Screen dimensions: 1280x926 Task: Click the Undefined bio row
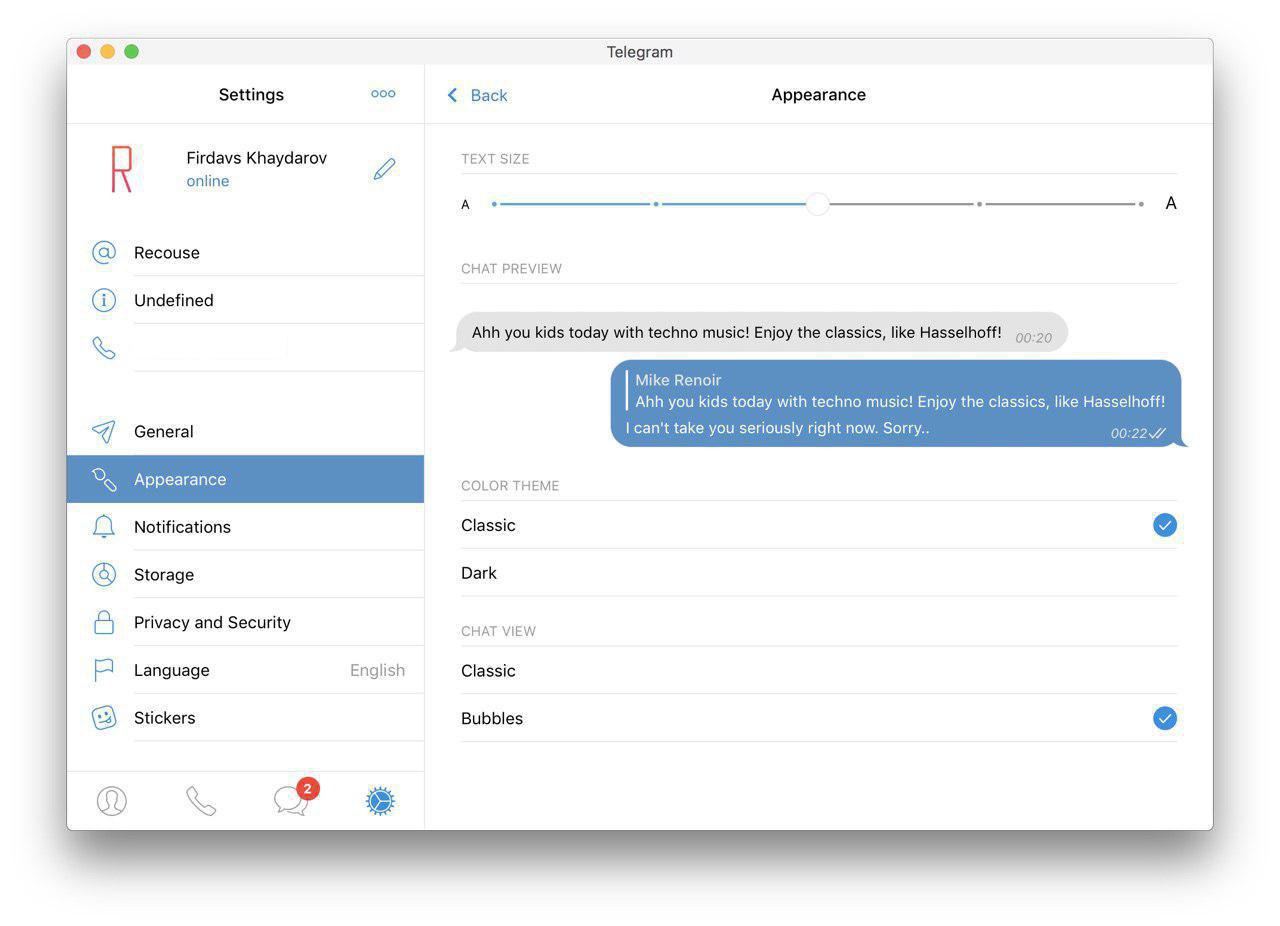245,300
